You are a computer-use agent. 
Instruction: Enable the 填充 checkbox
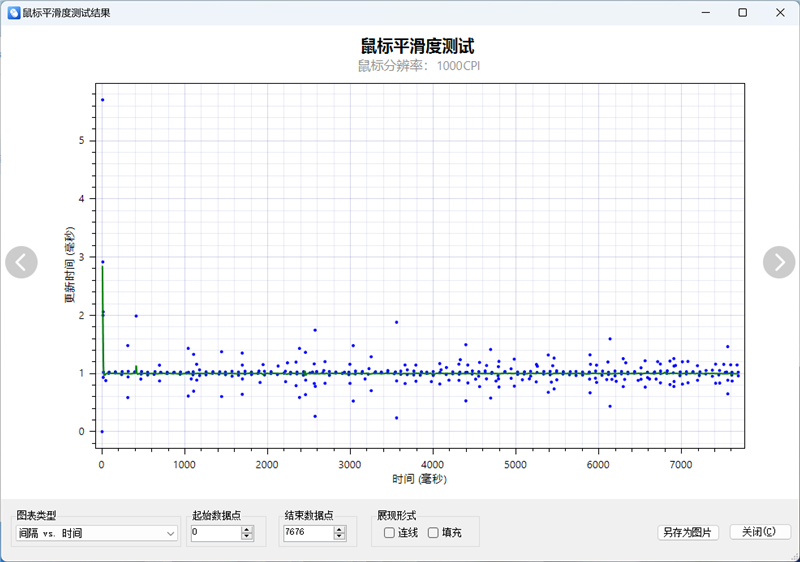(x=433, y=533)
